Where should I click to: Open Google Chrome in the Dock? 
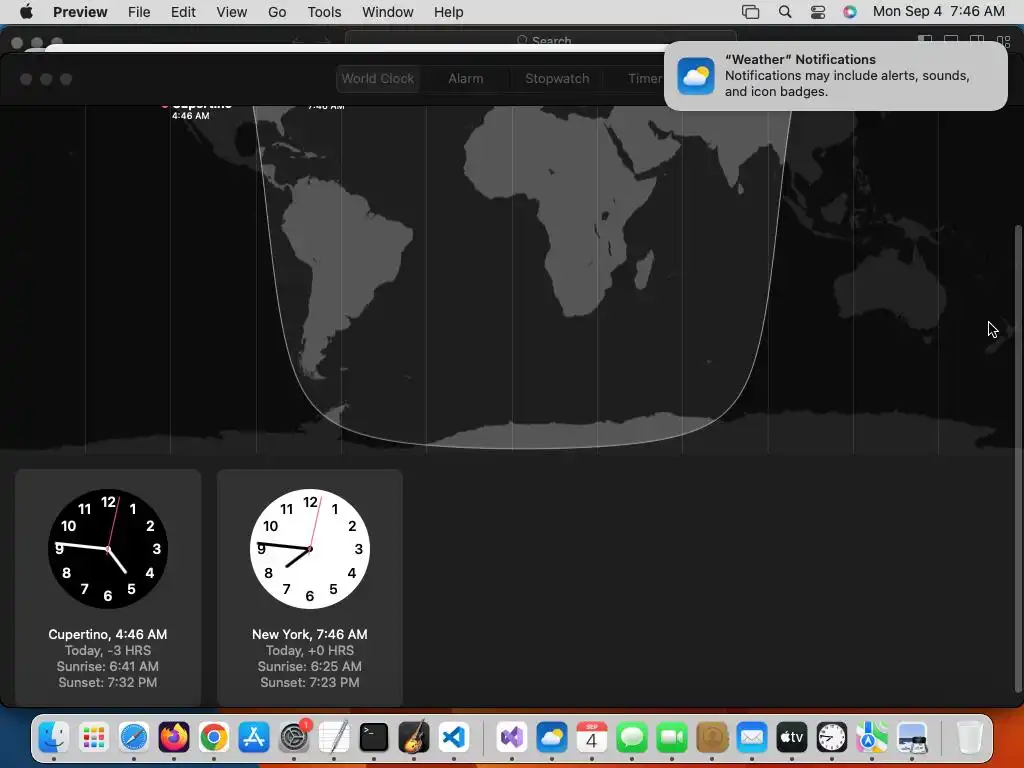tap(214, 737)
